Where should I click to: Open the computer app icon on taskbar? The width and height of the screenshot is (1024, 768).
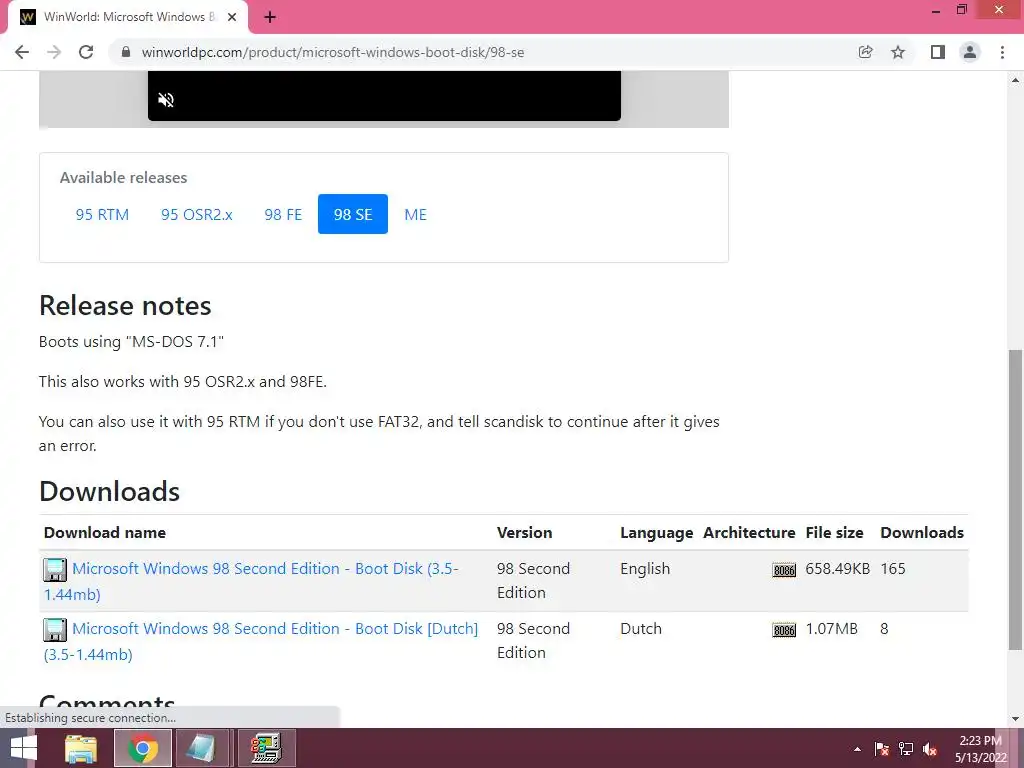click(266, 748)
